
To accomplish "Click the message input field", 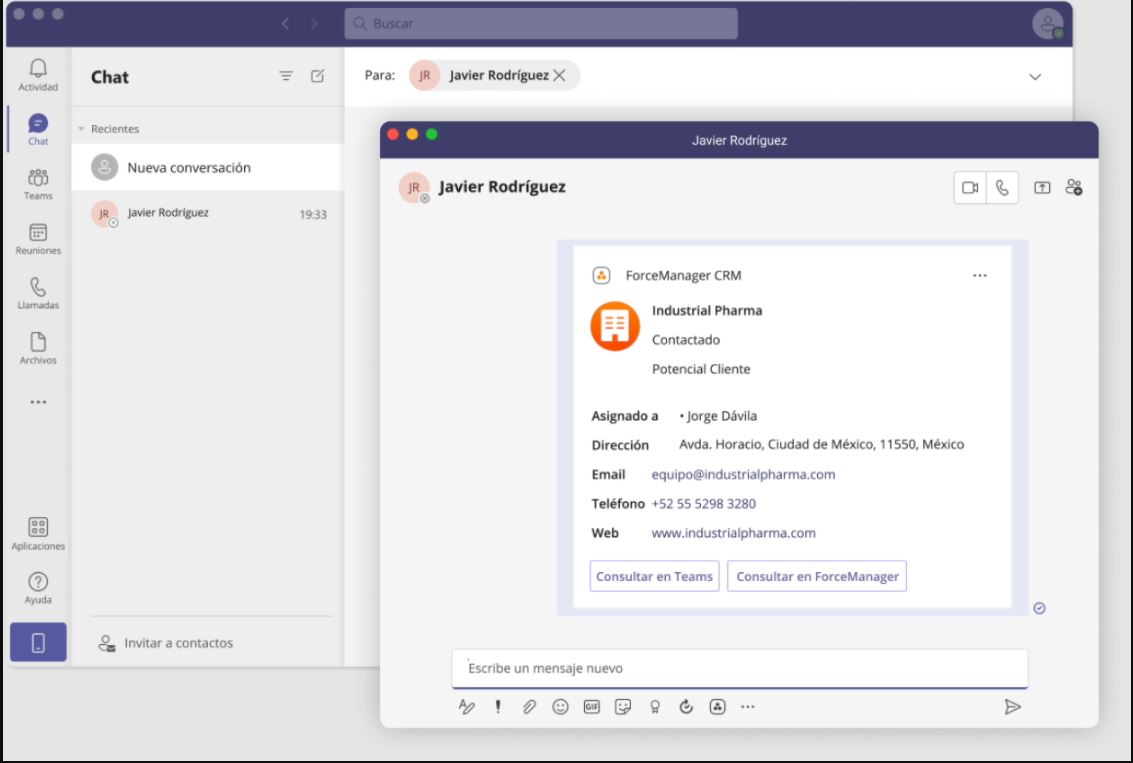I will click(x=739, y=668).
